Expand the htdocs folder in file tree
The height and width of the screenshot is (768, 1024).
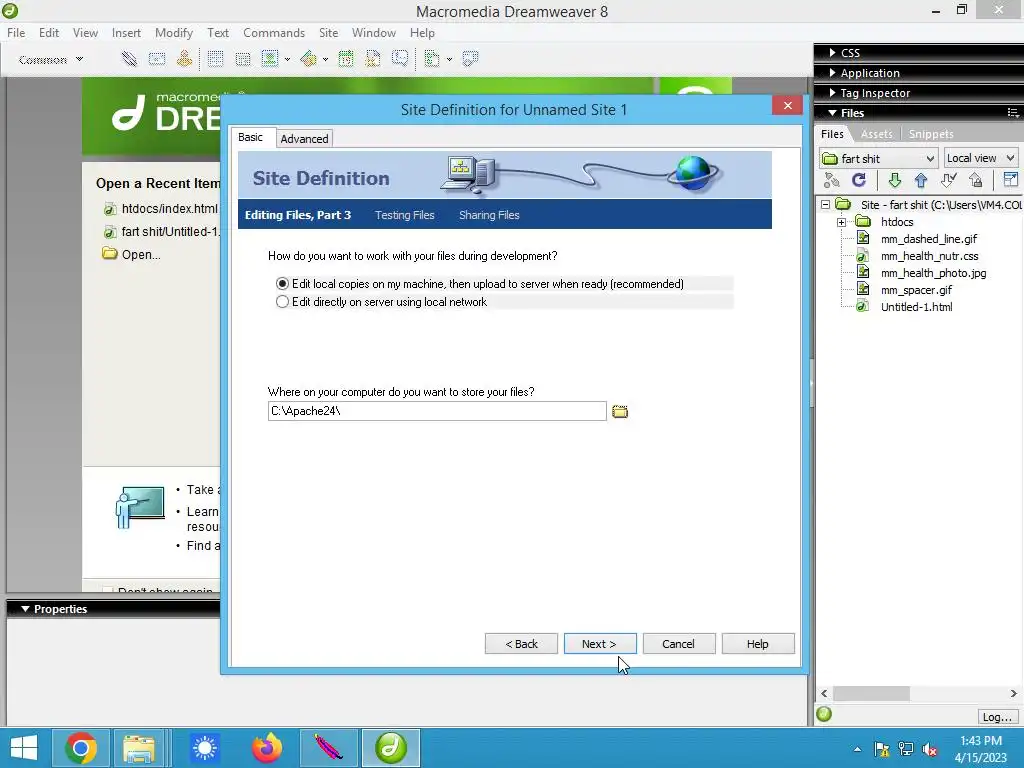point(841,222)
